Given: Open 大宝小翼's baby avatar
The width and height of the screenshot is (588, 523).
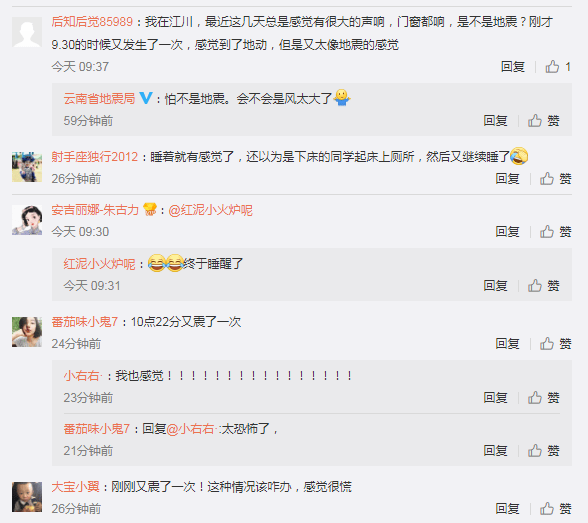Looking at the screenshot, I should pyautogui.click(x=27, y=497).
